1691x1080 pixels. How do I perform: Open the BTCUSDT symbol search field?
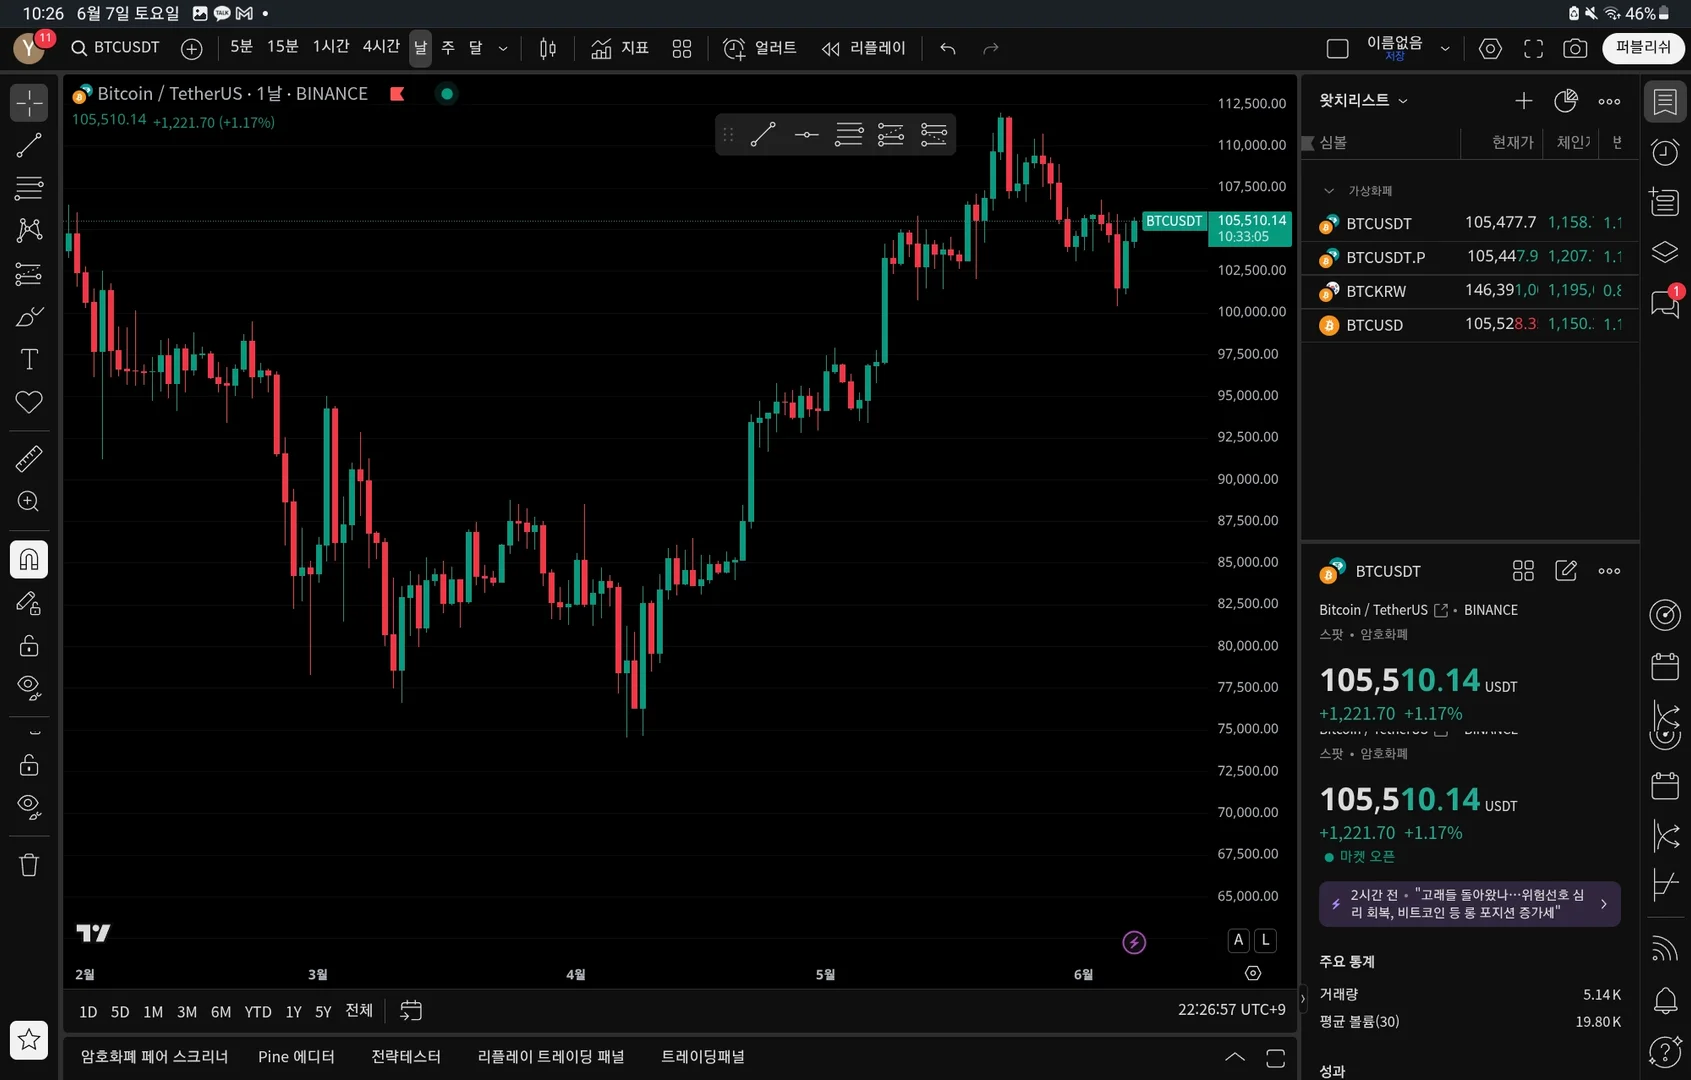coord(116,48)
